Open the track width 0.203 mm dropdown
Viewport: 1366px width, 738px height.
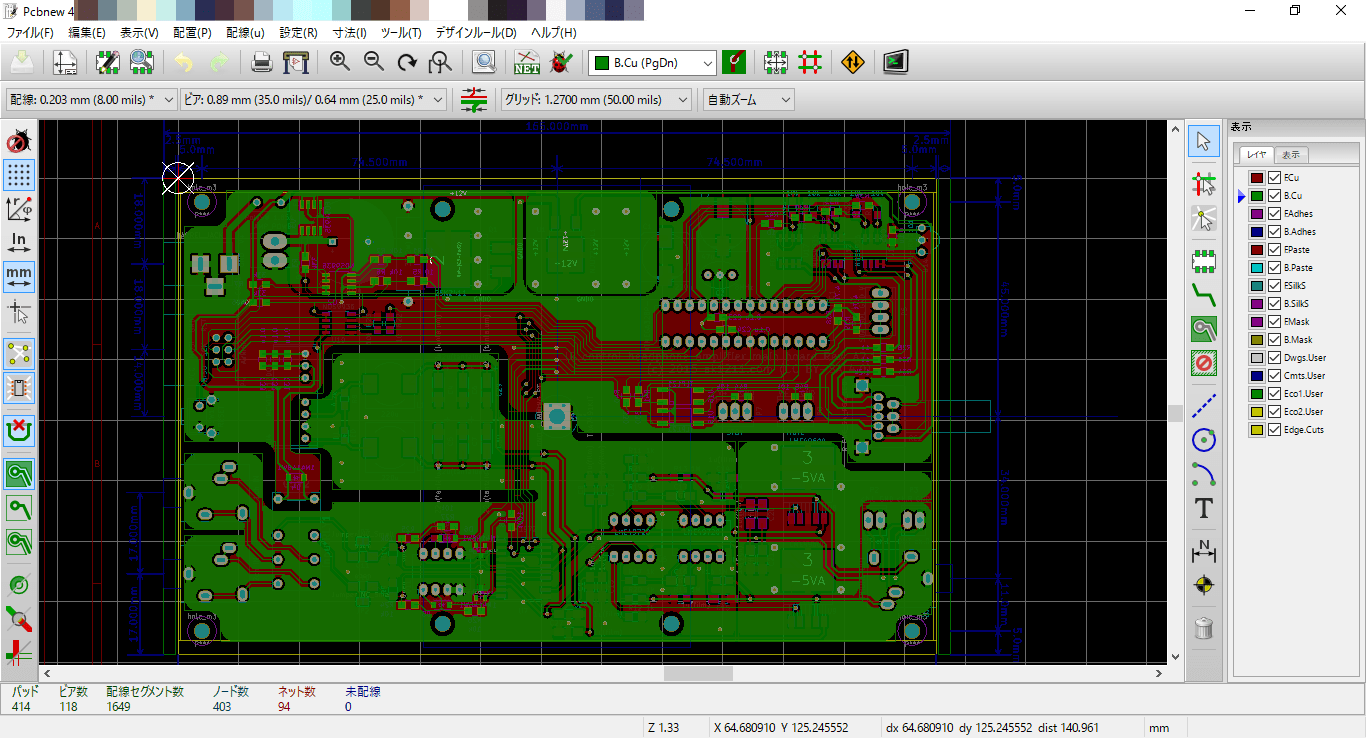point(91,100)
